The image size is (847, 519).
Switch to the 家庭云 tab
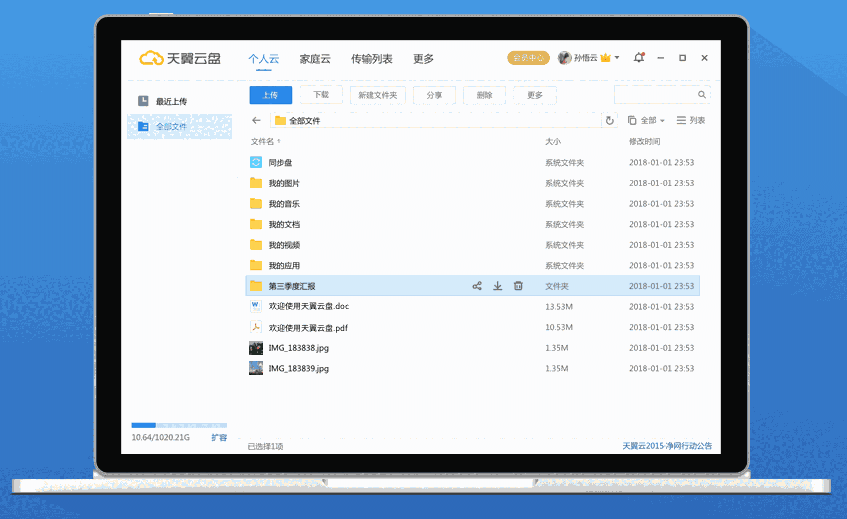click(x=315, y=59)
